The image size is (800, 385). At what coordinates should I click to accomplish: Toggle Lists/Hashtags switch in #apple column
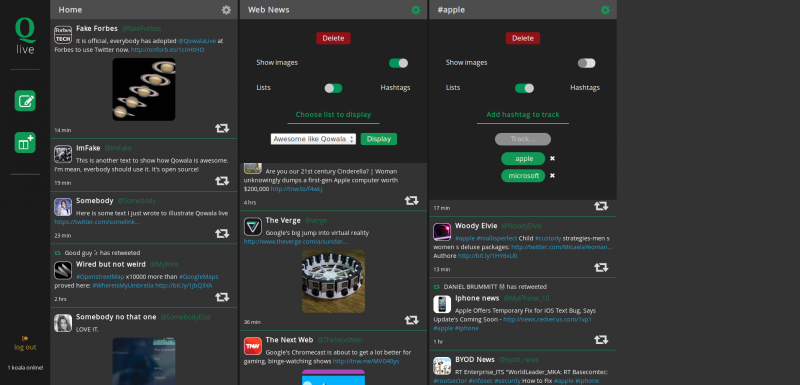coord(524,88)
